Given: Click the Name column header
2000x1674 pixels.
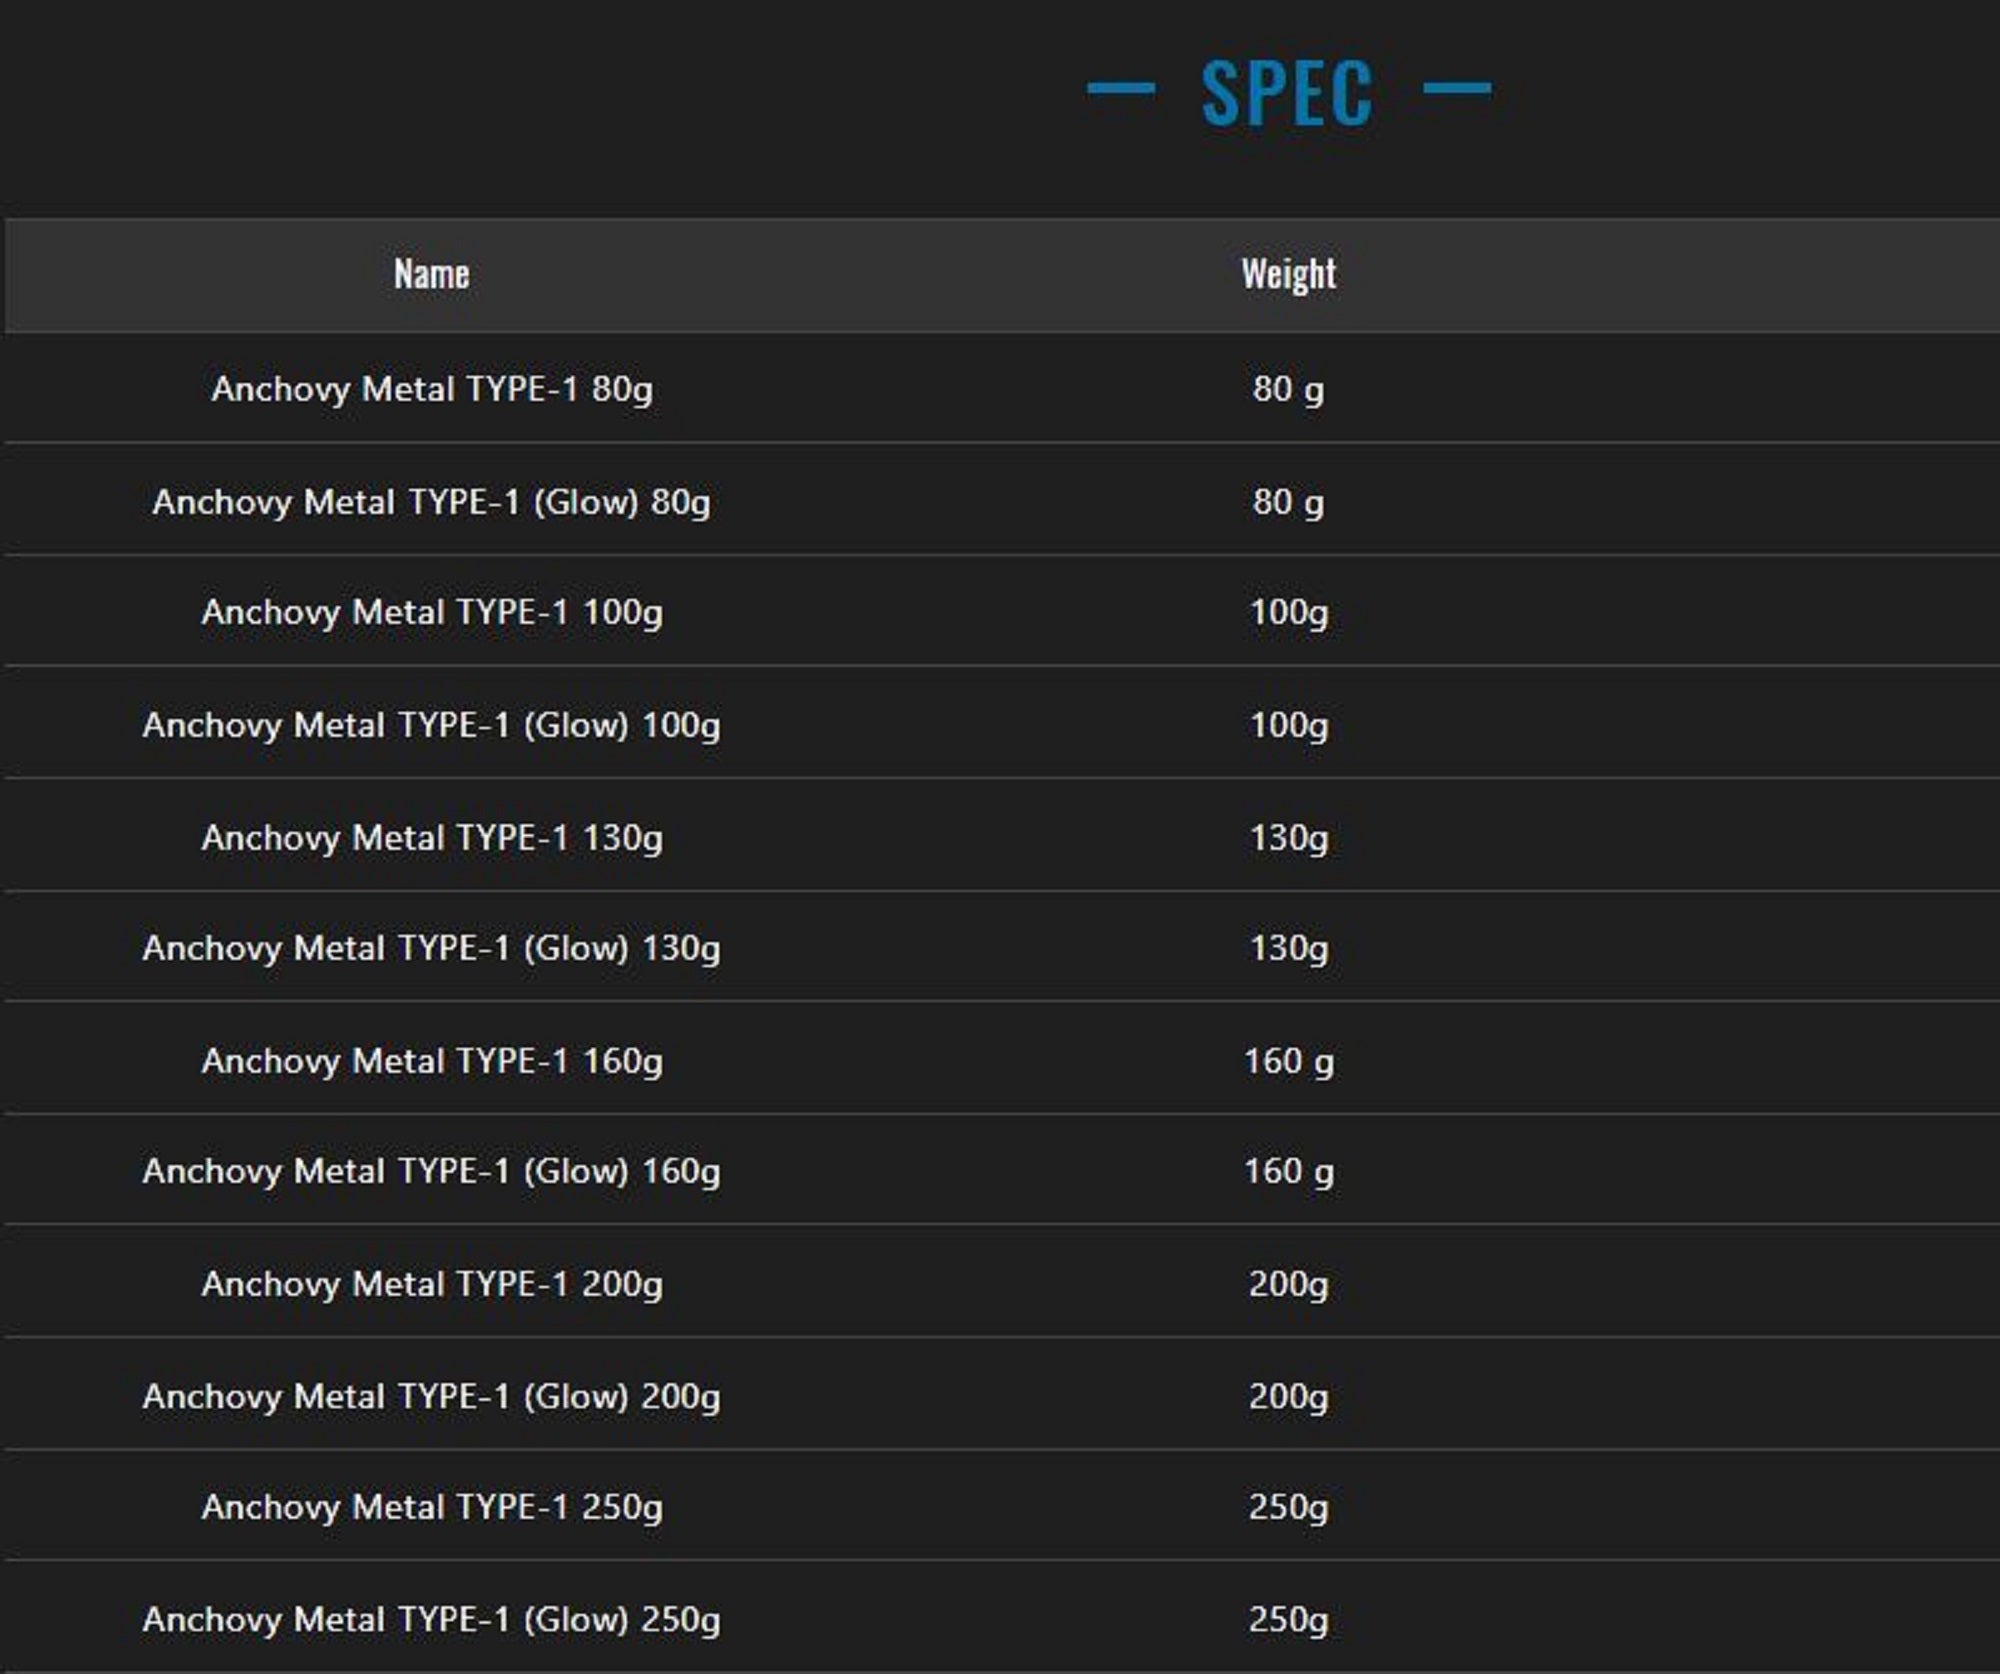Looking at the screenshot, I should [x=431, y=274].
